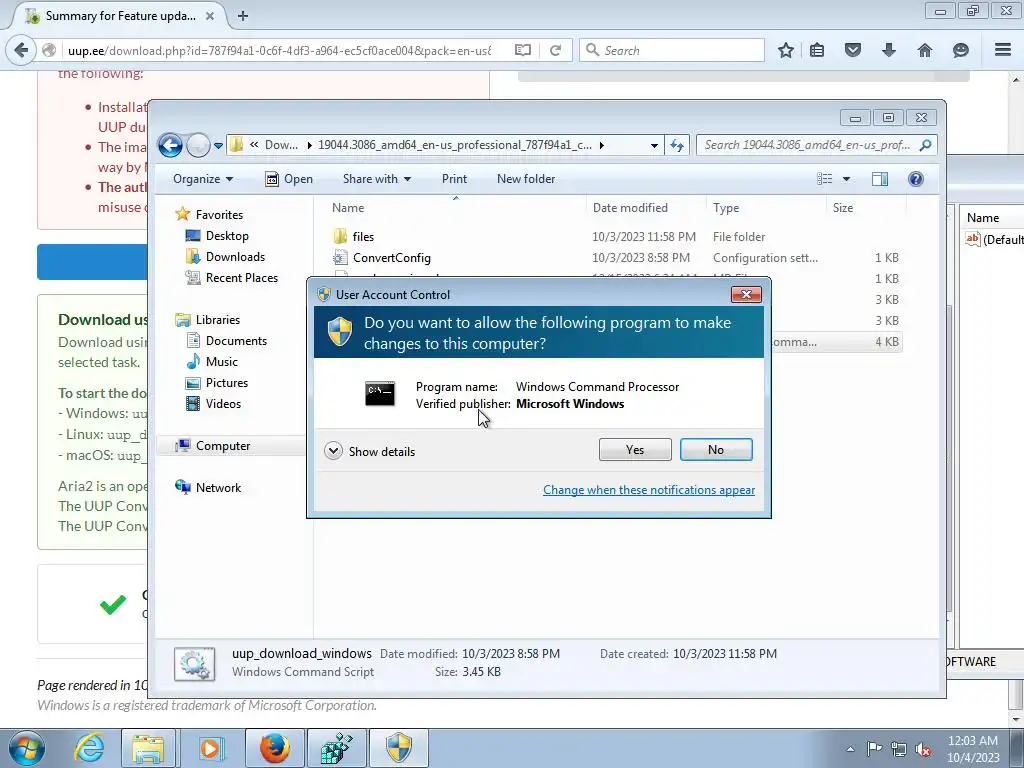The image size is (1024, 768).
Task: Open Pocket icon in Firefox toolbar
Action: click(853, 50)
